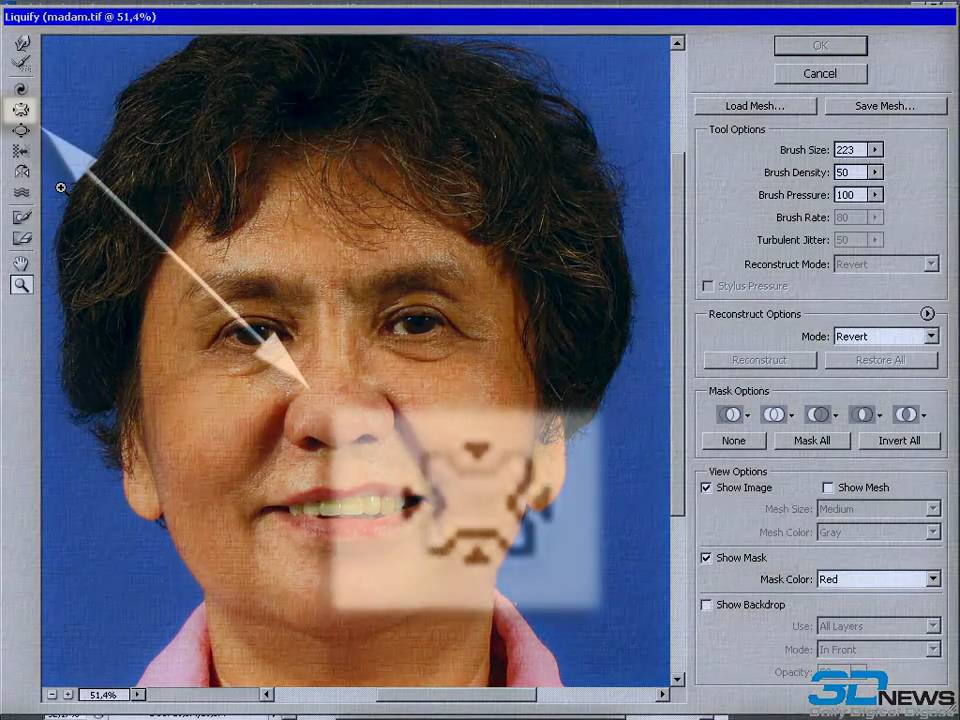Click the Invert Selection mask icon
Image resolution: width=960 pixels, height=720 pixels.
pos(909,414)
